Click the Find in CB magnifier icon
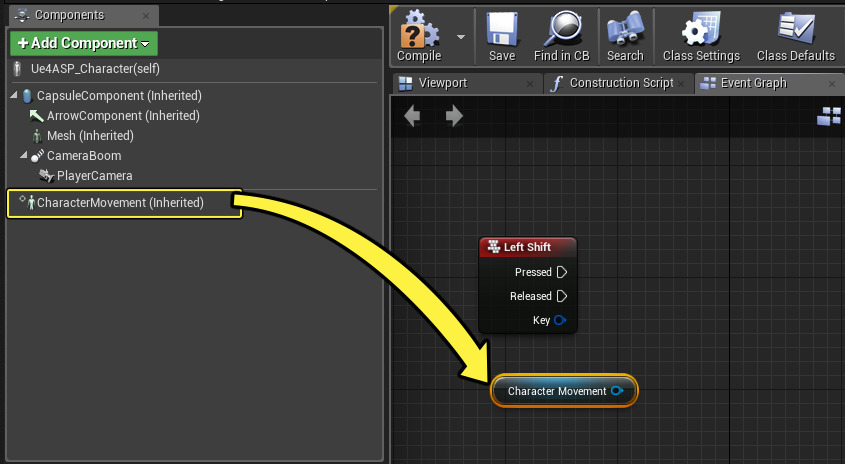Viewport: 845px width, 464px height. click(x=562, y=30)
